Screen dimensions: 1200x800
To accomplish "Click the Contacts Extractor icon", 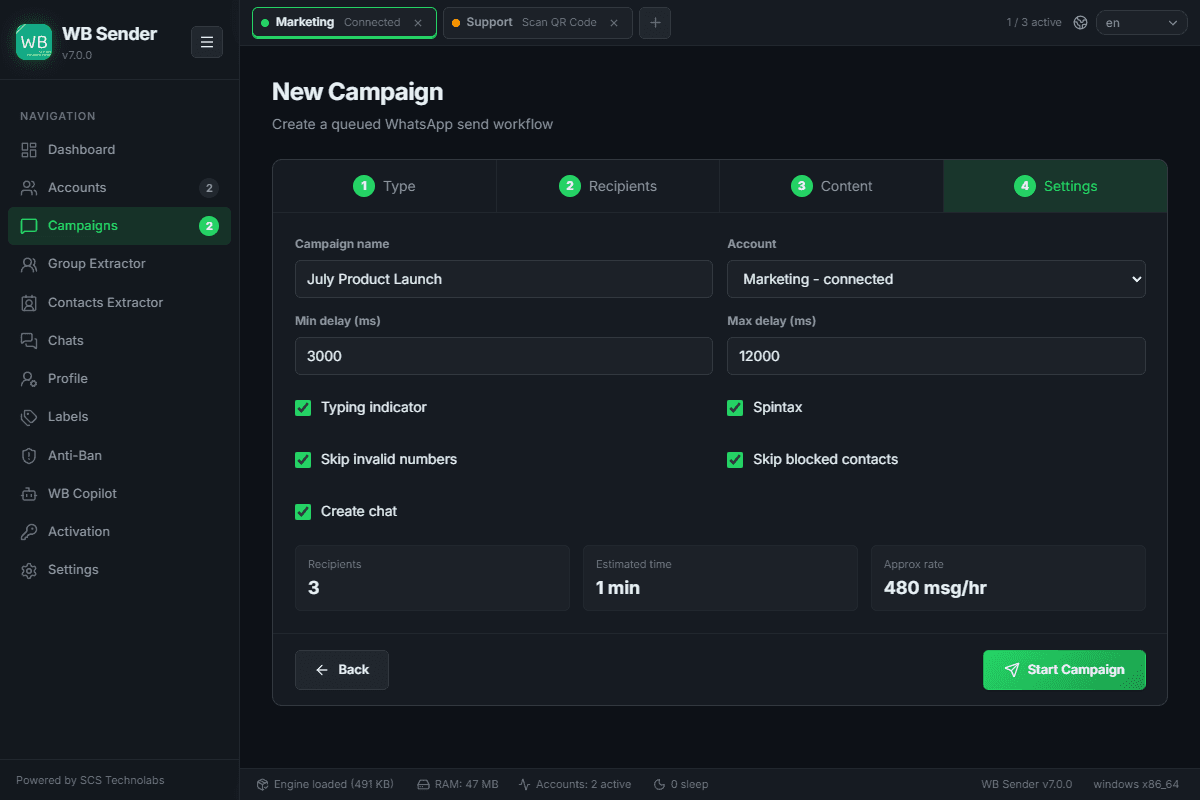I will (x=29, y=303).
